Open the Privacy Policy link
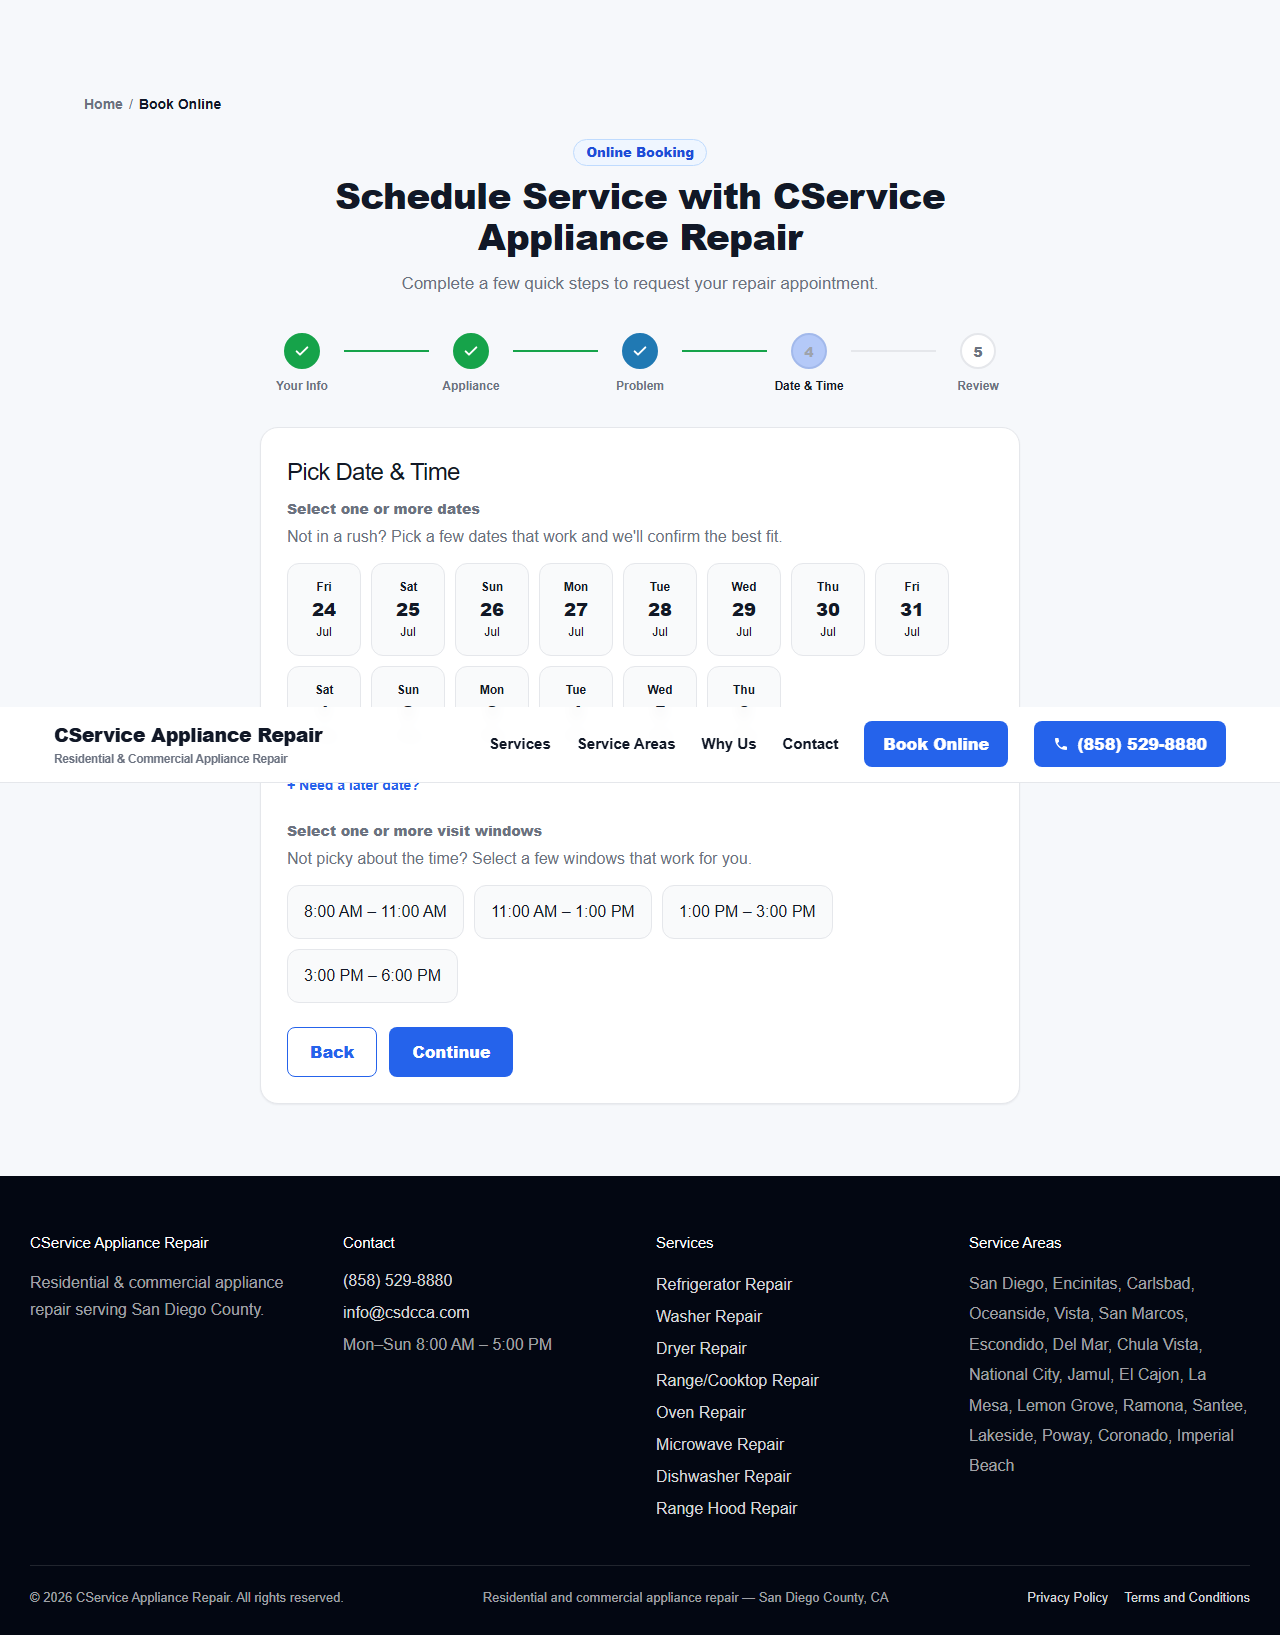This screenshot has height=1635, width=1280. tap(1067, 1597)
